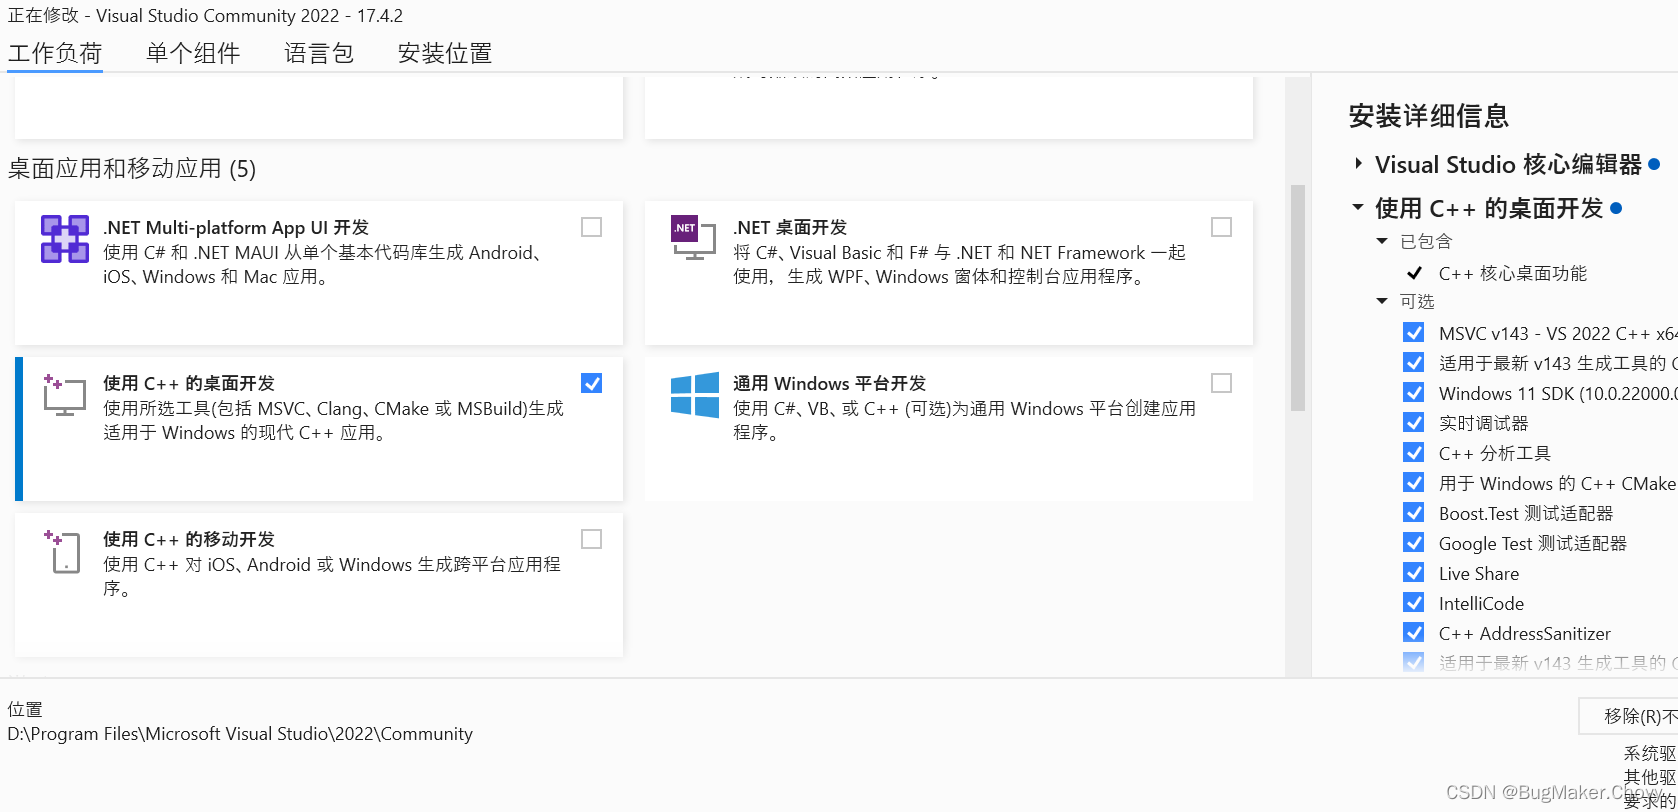Open the 语言包 tab
Screen dimensions: 1678x812
coord(319,53)
